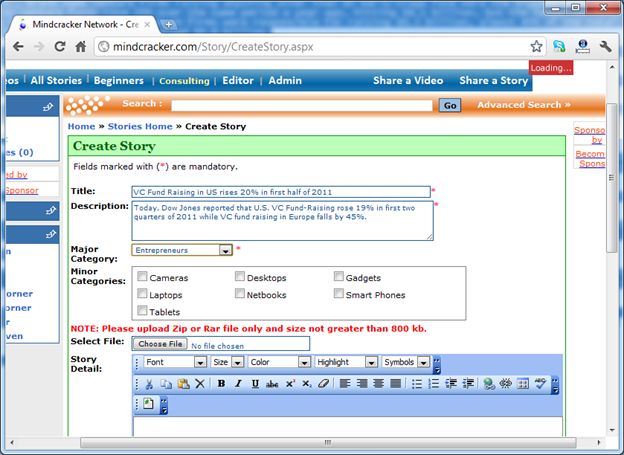Check the Tablets minor category

coord(142,310)
